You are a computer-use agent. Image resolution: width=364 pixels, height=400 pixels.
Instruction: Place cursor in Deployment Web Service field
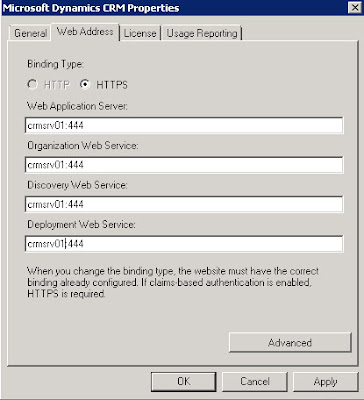pyautogui.click(x=184, y=244)
